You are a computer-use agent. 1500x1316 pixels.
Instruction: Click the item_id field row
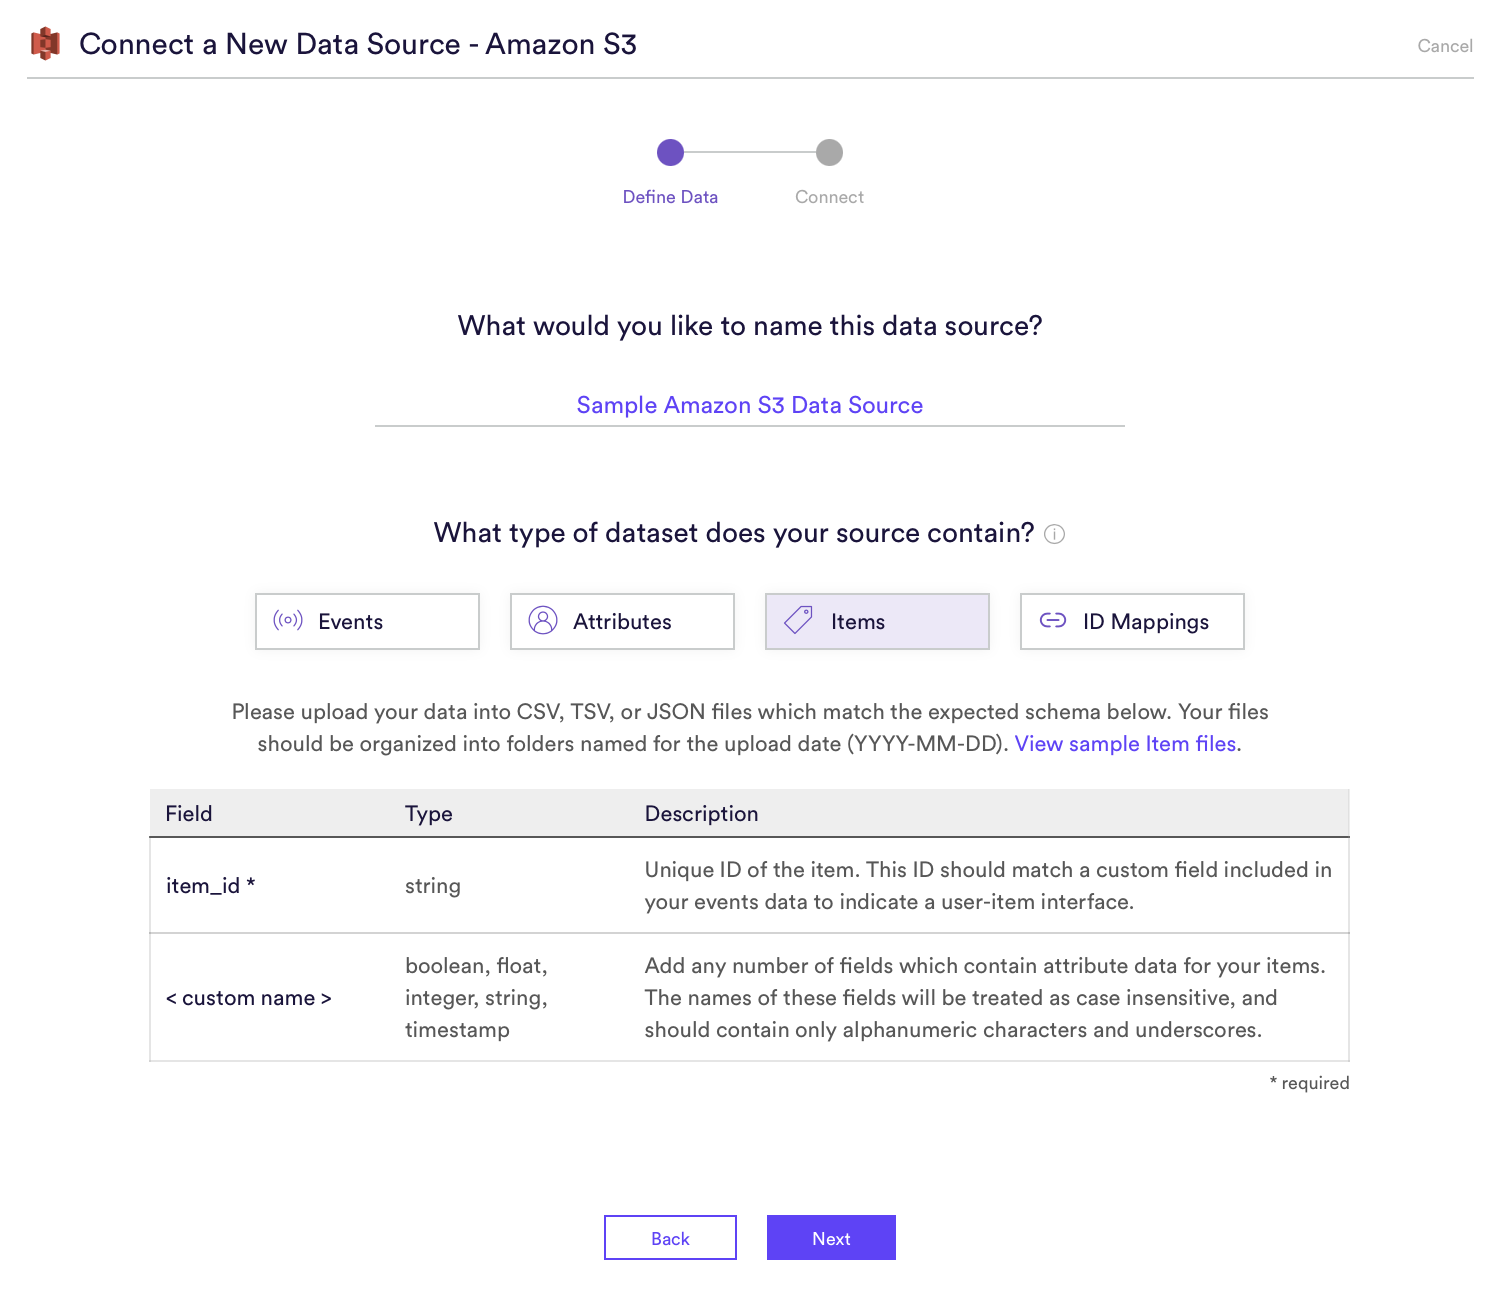[x=749, y=886]
